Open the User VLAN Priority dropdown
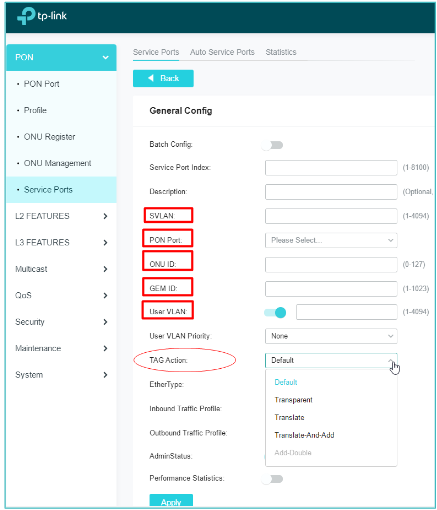Viewport: 437px width, 510px height. coord(331,336)
